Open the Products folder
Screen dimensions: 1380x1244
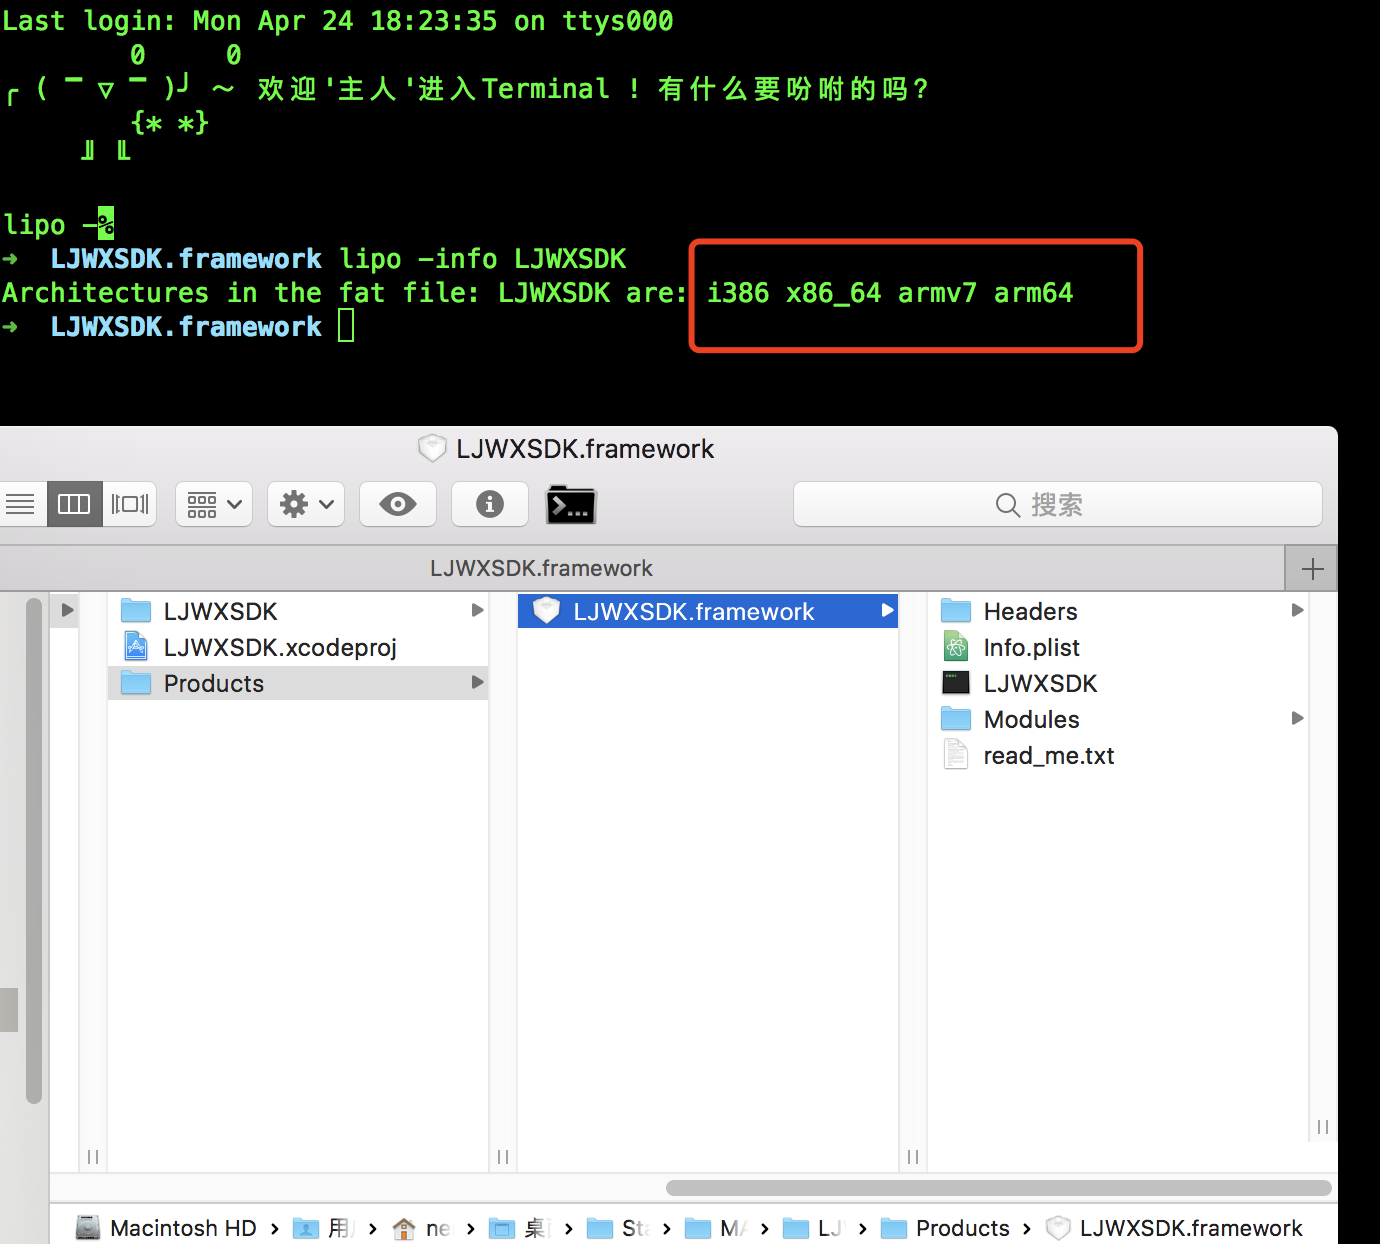[x=214, y=684]
